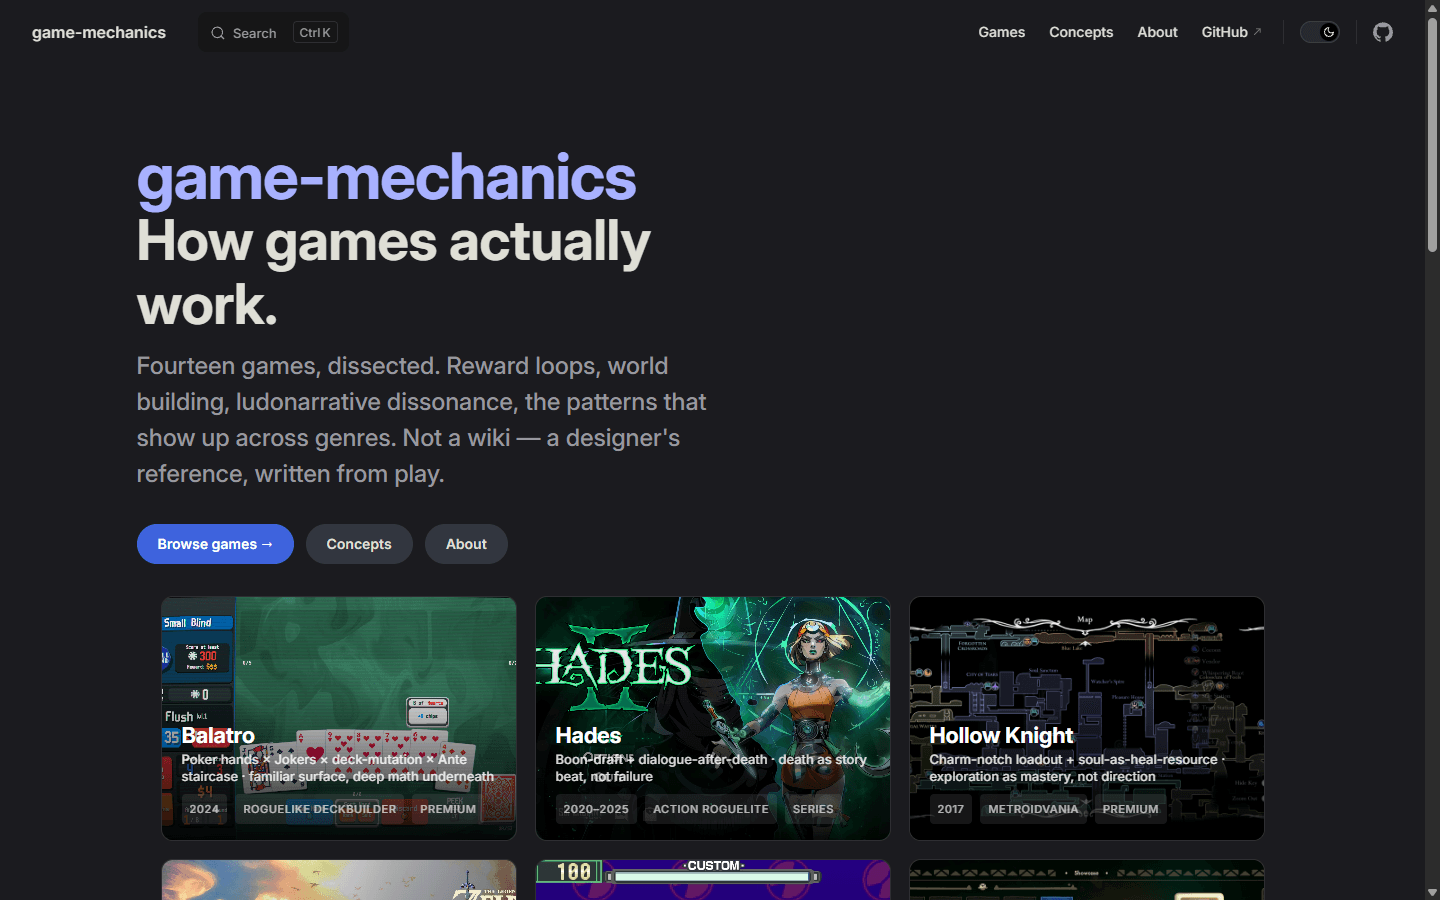This screenshot has width=1440, height=900.
Task: Click the scroll up arrow of page scrollbar
Action: 1432,8
